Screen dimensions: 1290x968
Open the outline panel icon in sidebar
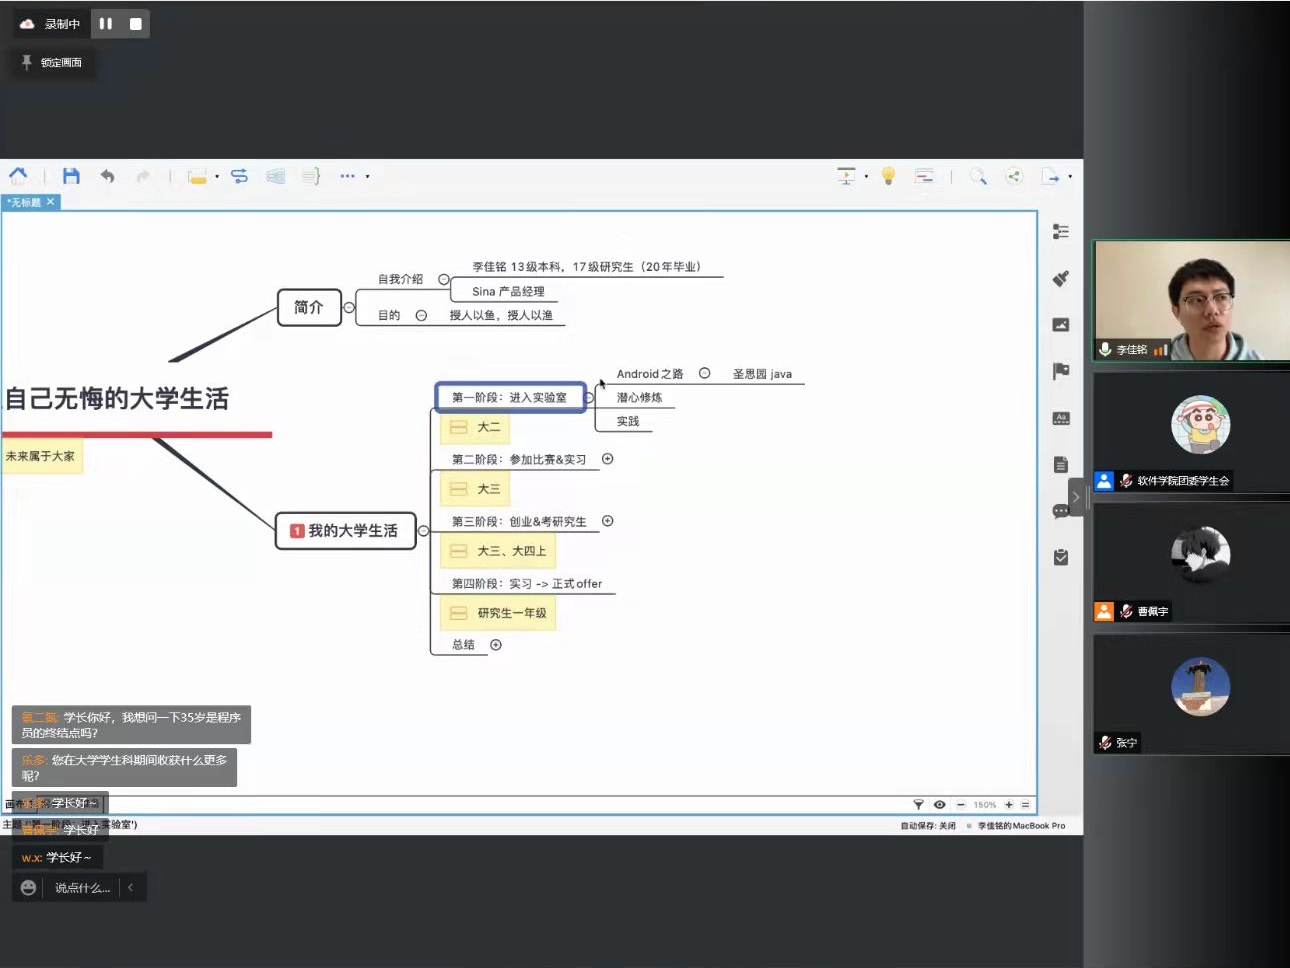coord(1061,231)
